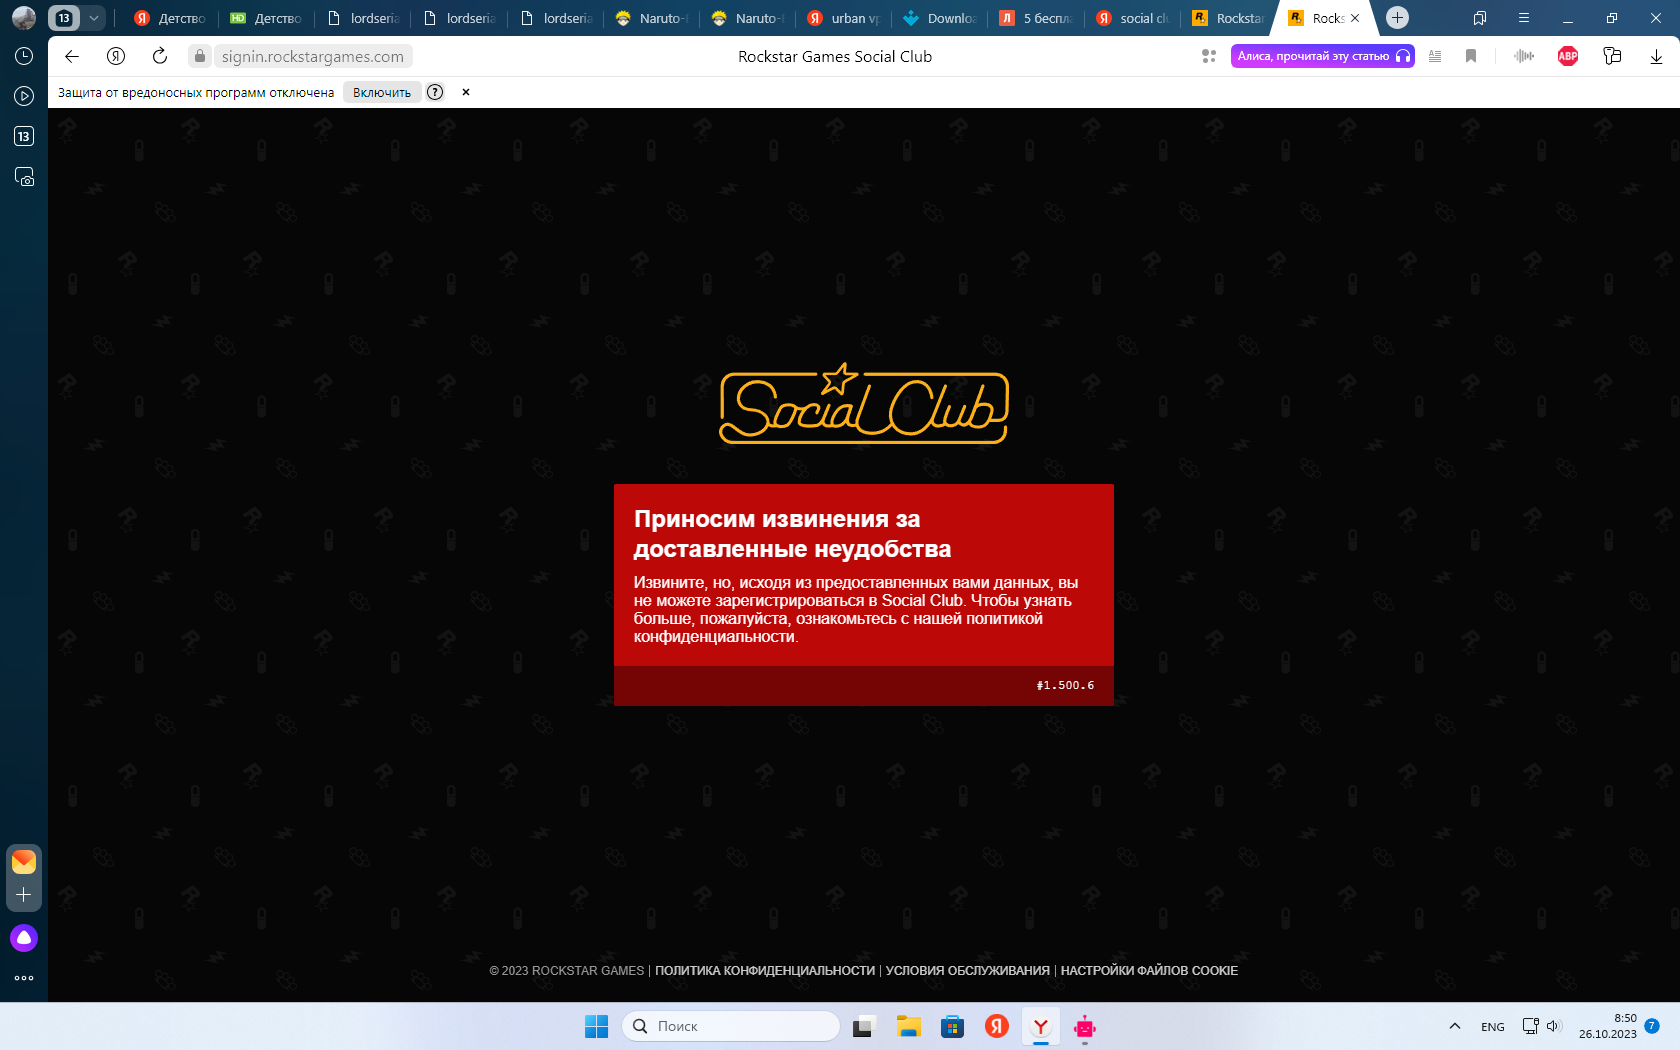This screenshot has height=1050, width=1680.
Task: Click the Yandex Browser Y taskbar icon
Action: tap(1041, 1026)
